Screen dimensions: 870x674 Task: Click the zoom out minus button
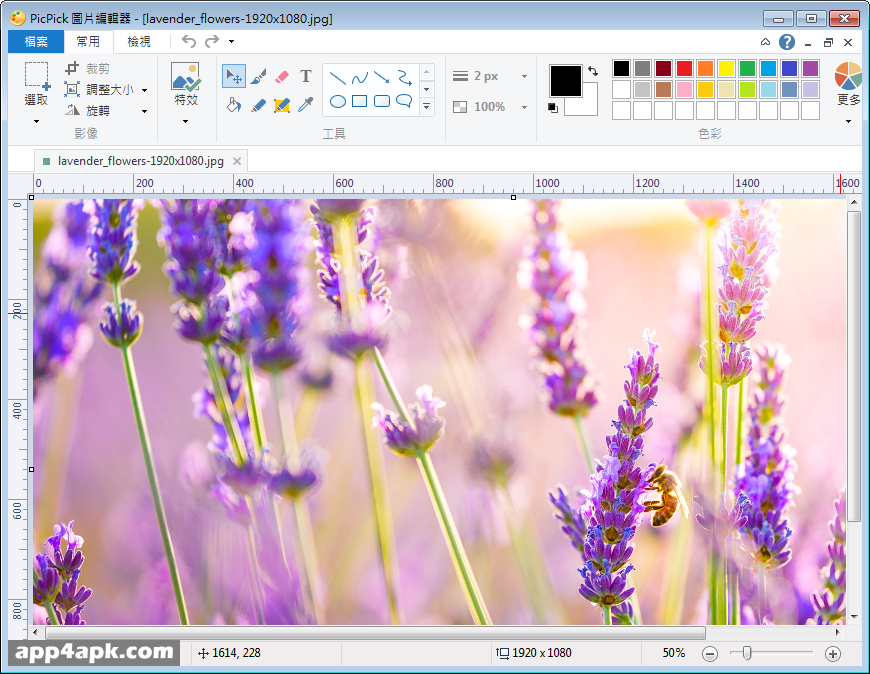click(x=710, y=653)
